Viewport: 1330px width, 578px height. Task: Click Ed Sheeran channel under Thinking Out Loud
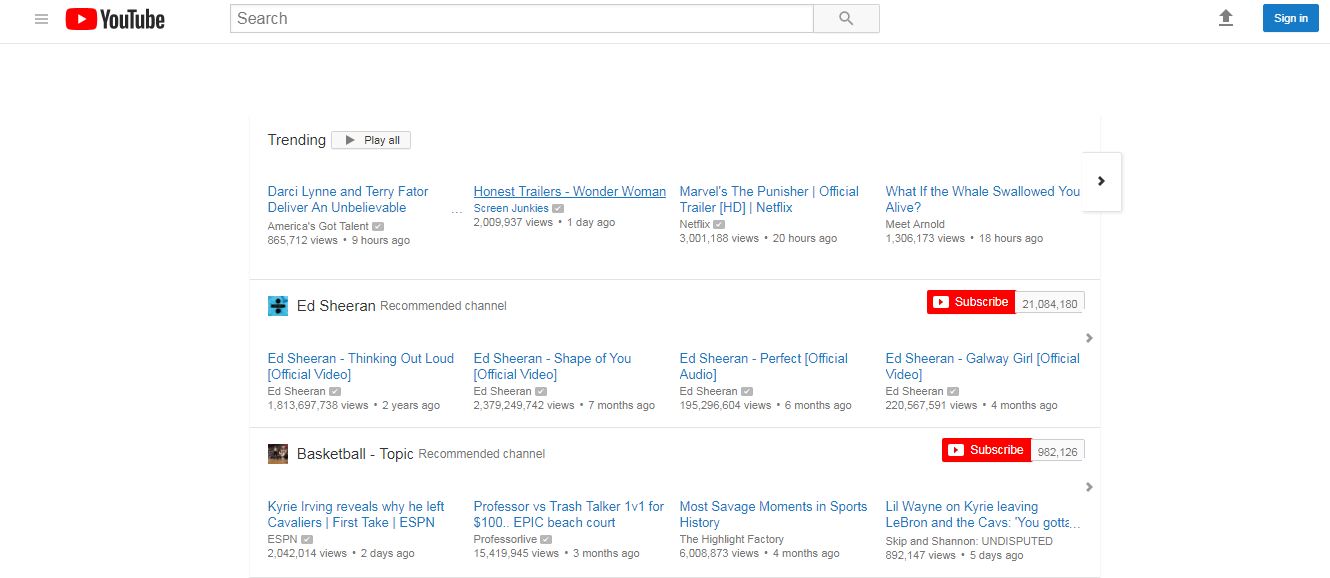point(296,391)
